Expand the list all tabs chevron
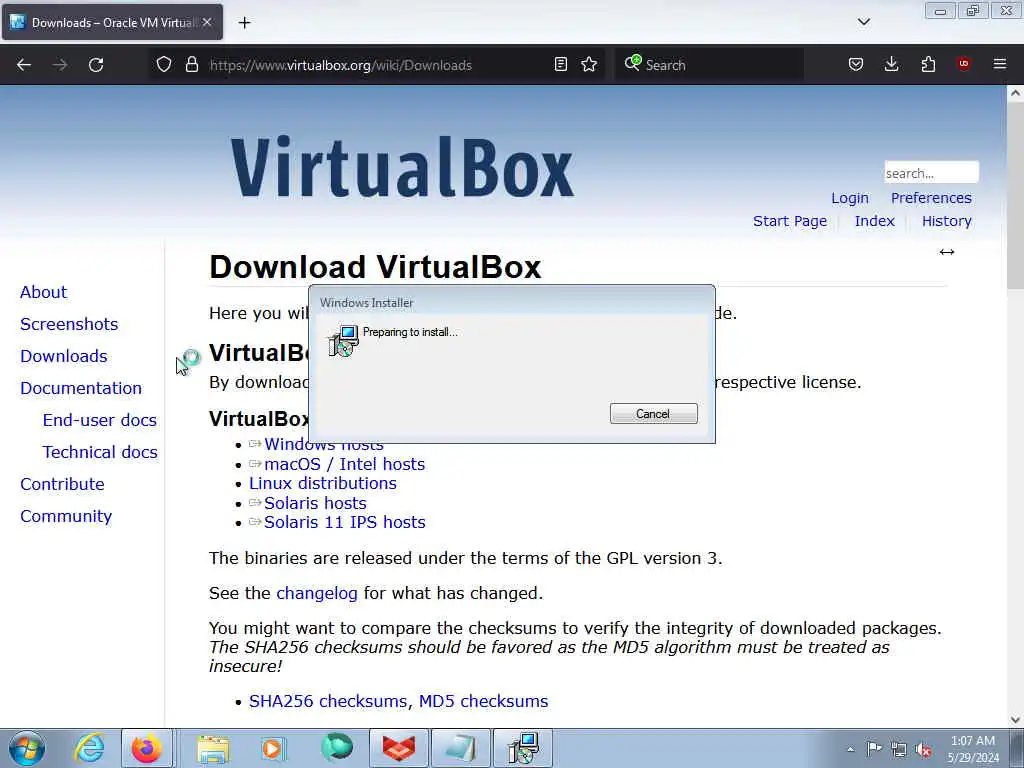Screen dimensions: 1024x768 click(x=863, y=22)
